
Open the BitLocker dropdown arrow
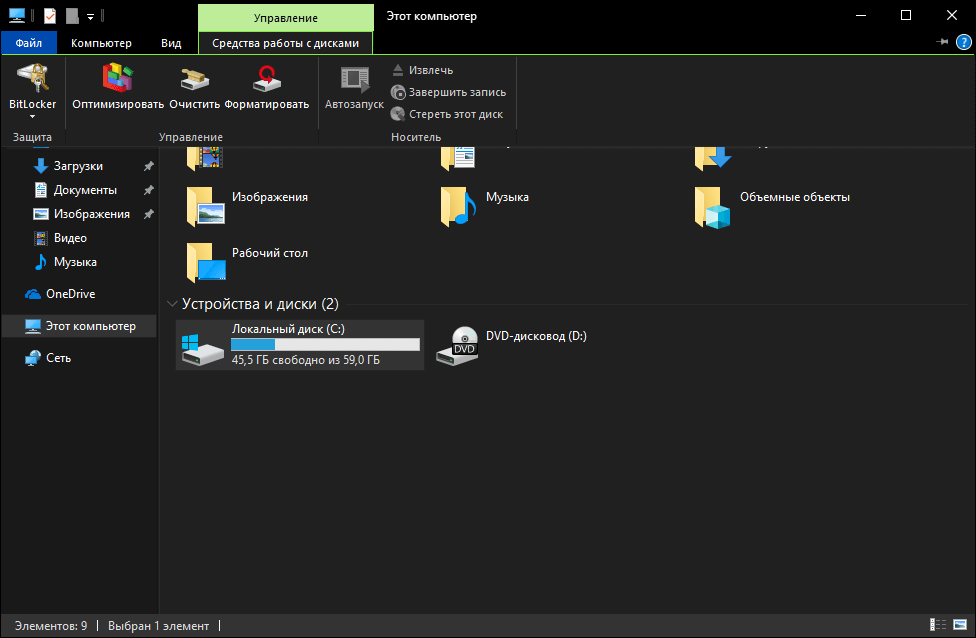pos(32,116)
